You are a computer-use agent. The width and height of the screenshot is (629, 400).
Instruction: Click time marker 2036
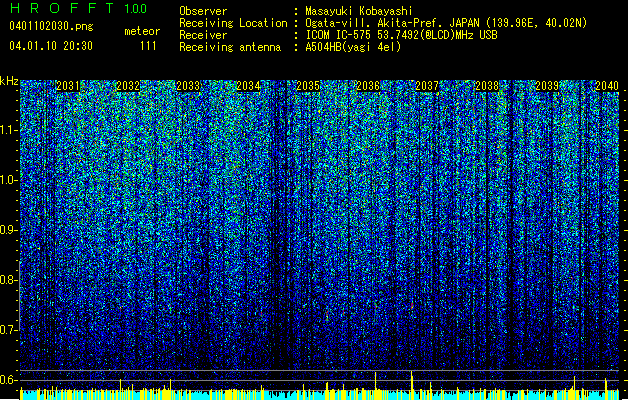tap(367, 86)
